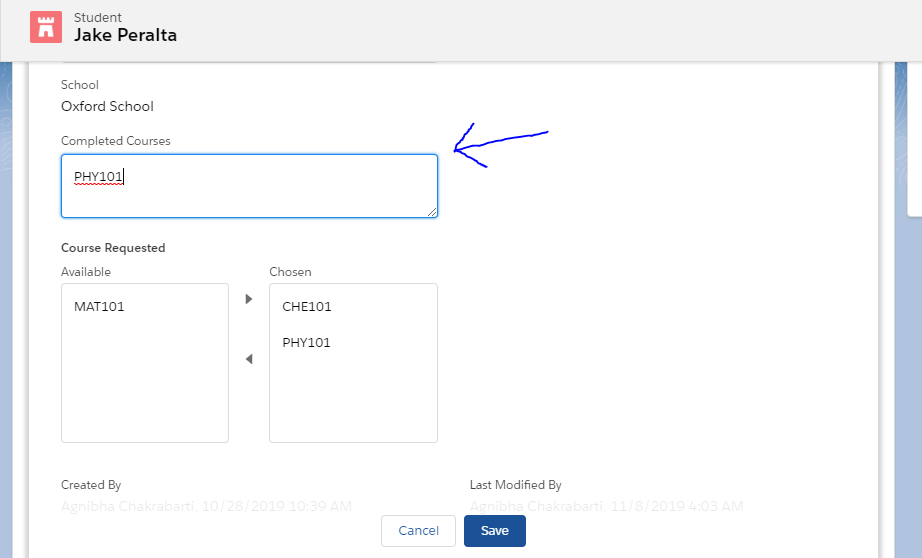Viewport: 922px width, 558px height.
Task: Click the Completed Courses field label
Action: [x=115, y=141]
